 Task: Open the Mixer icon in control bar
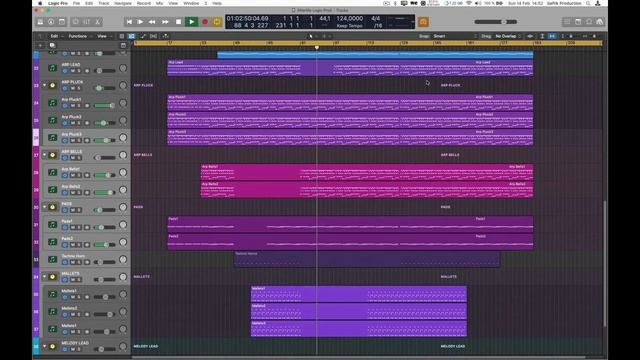click(x=87, y=22)
